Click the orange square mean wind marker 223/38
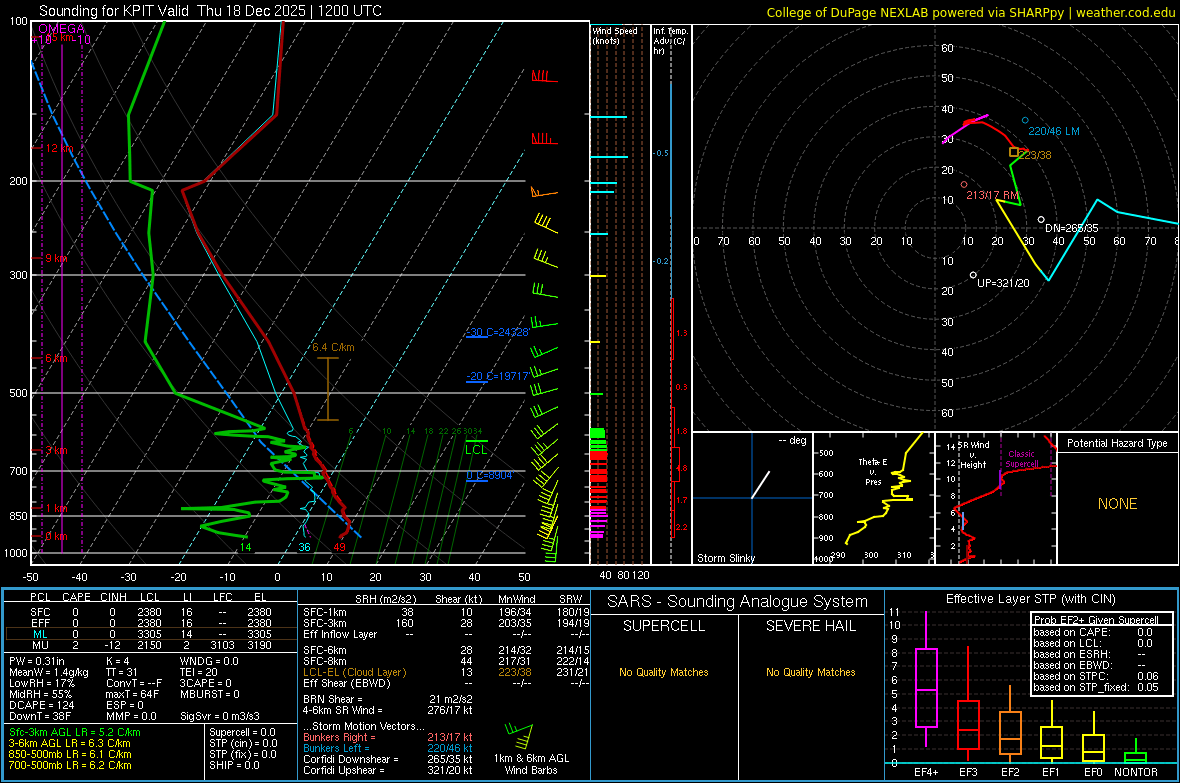Viewport: 1180px width, 783px height. pos(1014,152)
